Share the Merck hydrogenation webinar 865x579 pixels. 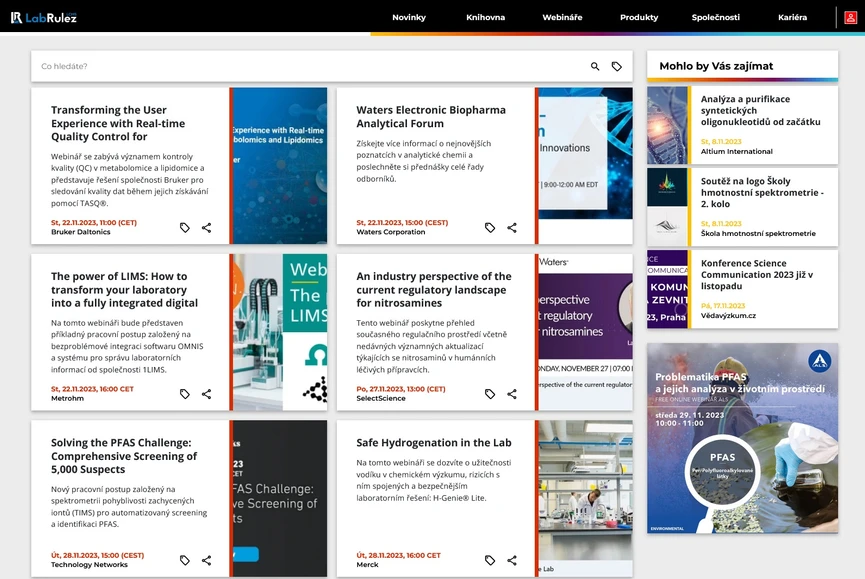(x=512, y=560)
